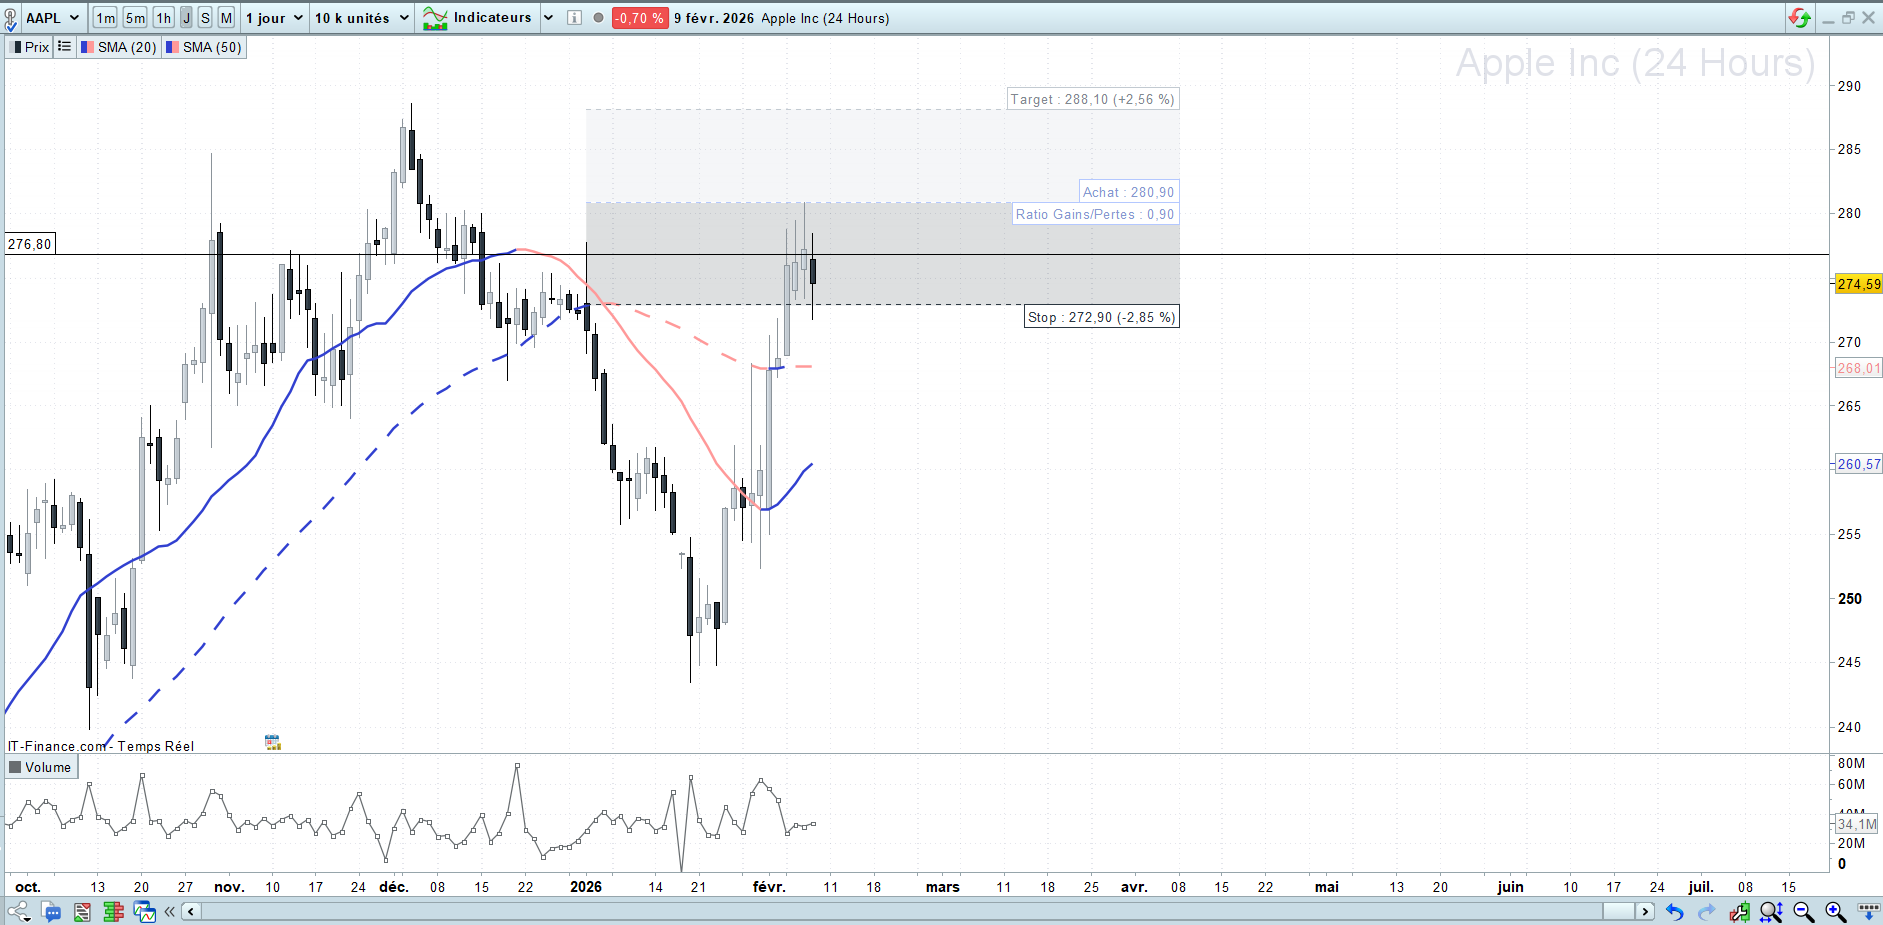Open the order book icon

coord(113,912)
